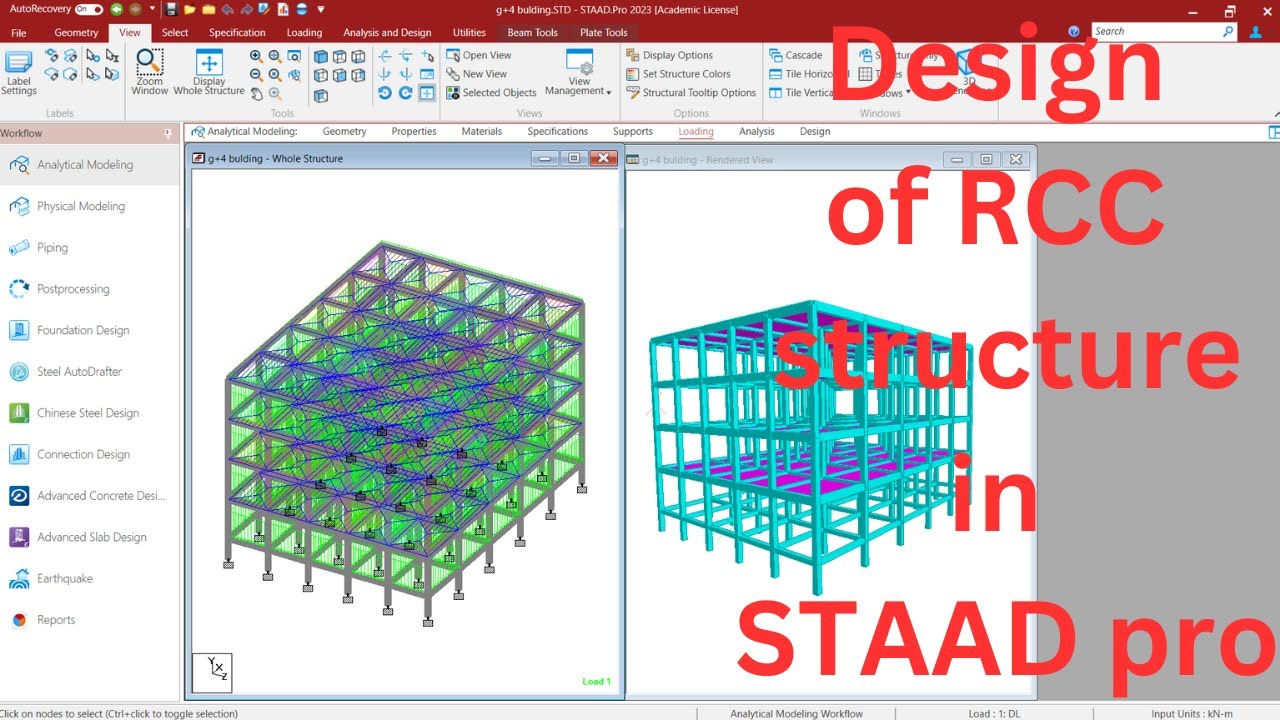Activate the Zoom Window tool
This screenshot has width=1280, height=720.
(150, 72)
